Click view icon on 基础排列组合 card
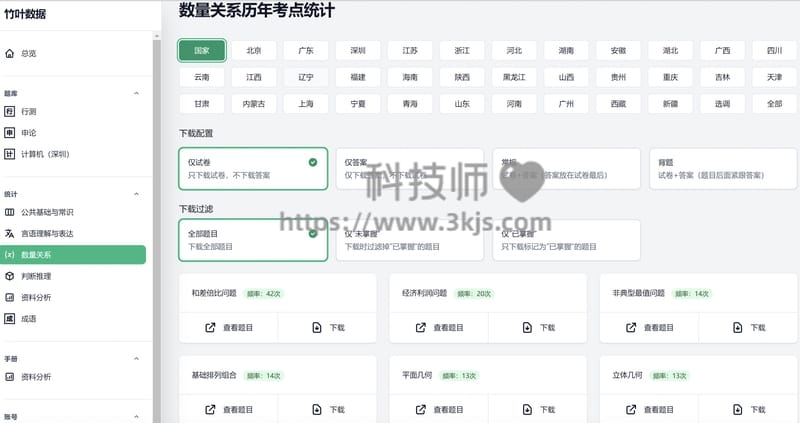 point(210,409)
